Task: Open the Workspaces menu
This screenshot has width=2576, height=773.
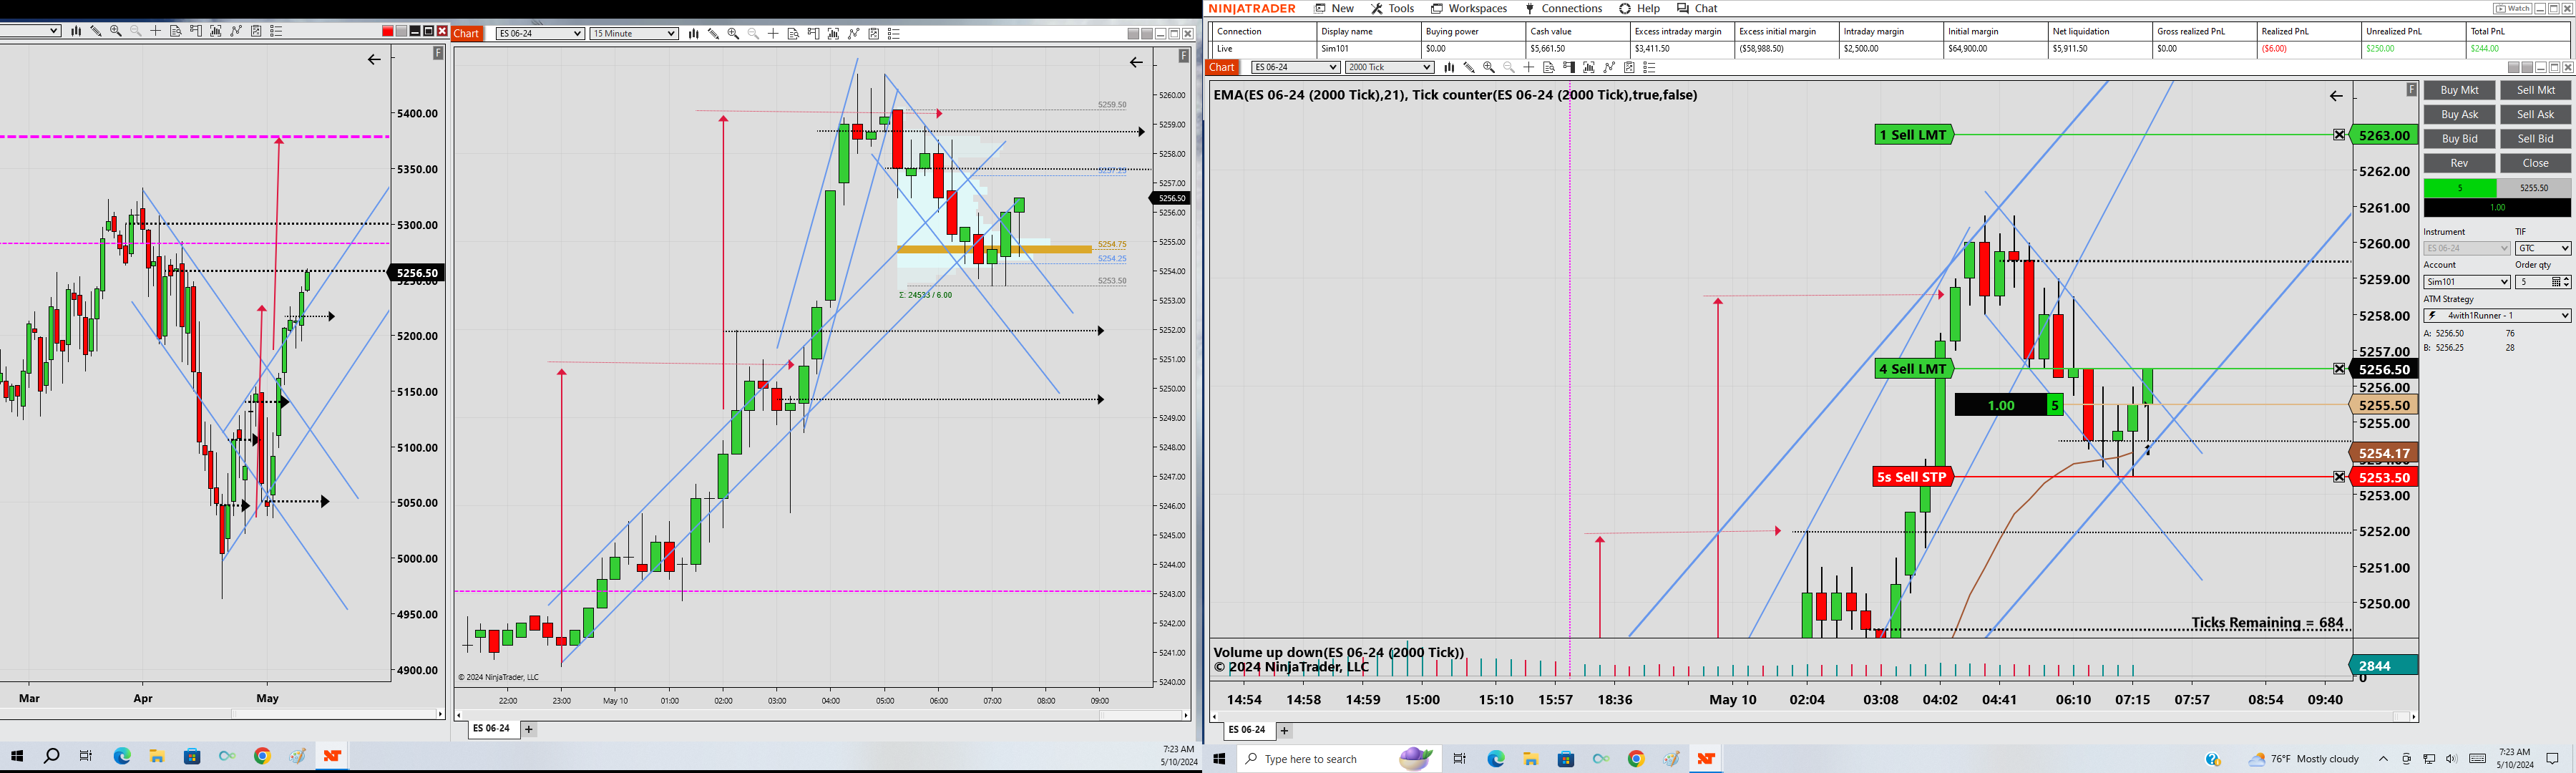Action: [x=1469, y=8]
